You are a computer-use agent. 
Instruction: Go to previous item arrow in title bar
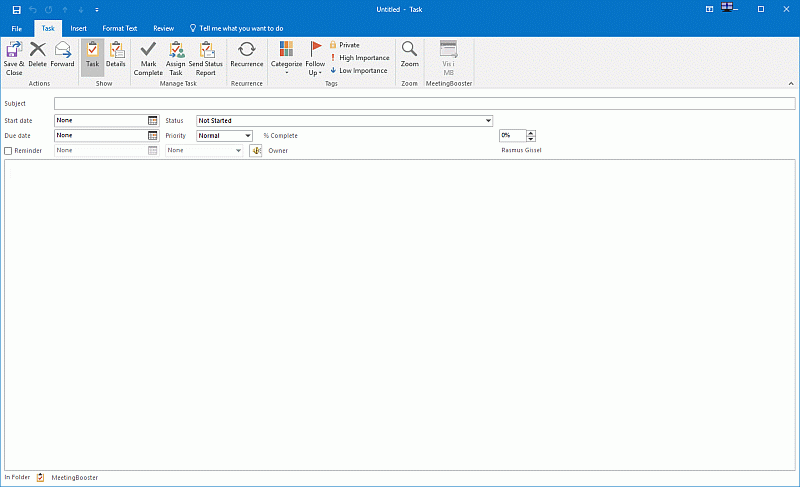click(x=65, y=10)
